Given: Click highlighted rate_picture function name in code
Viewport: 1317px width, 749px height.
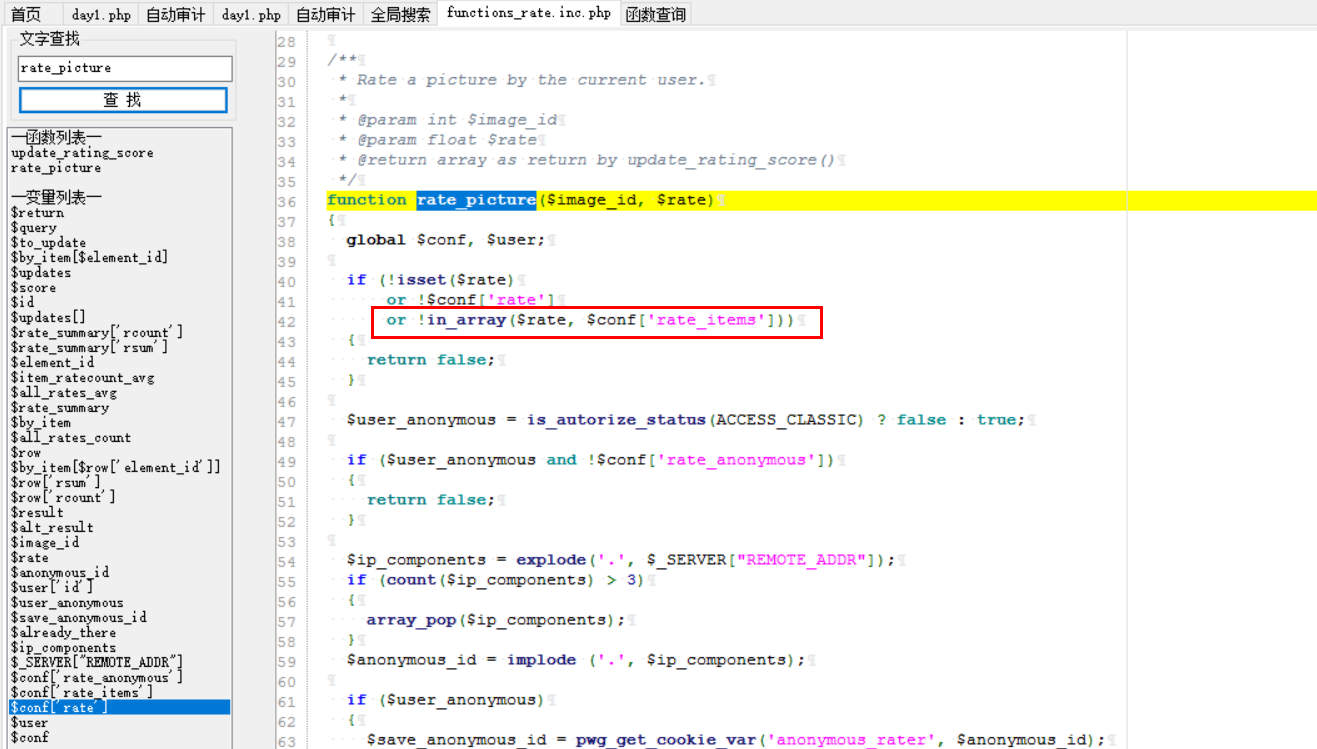Looking at the screenshot, I should tap(476, 200).
